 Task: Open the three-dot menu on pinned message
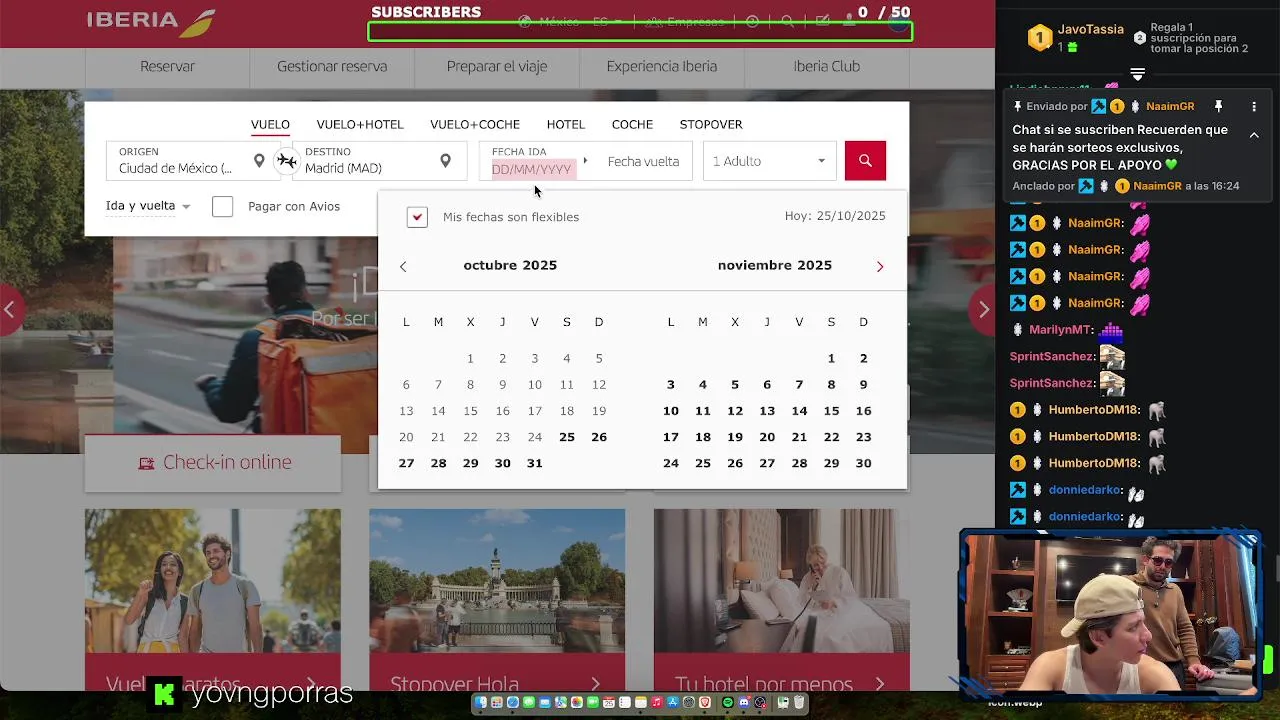[1254, 106]
